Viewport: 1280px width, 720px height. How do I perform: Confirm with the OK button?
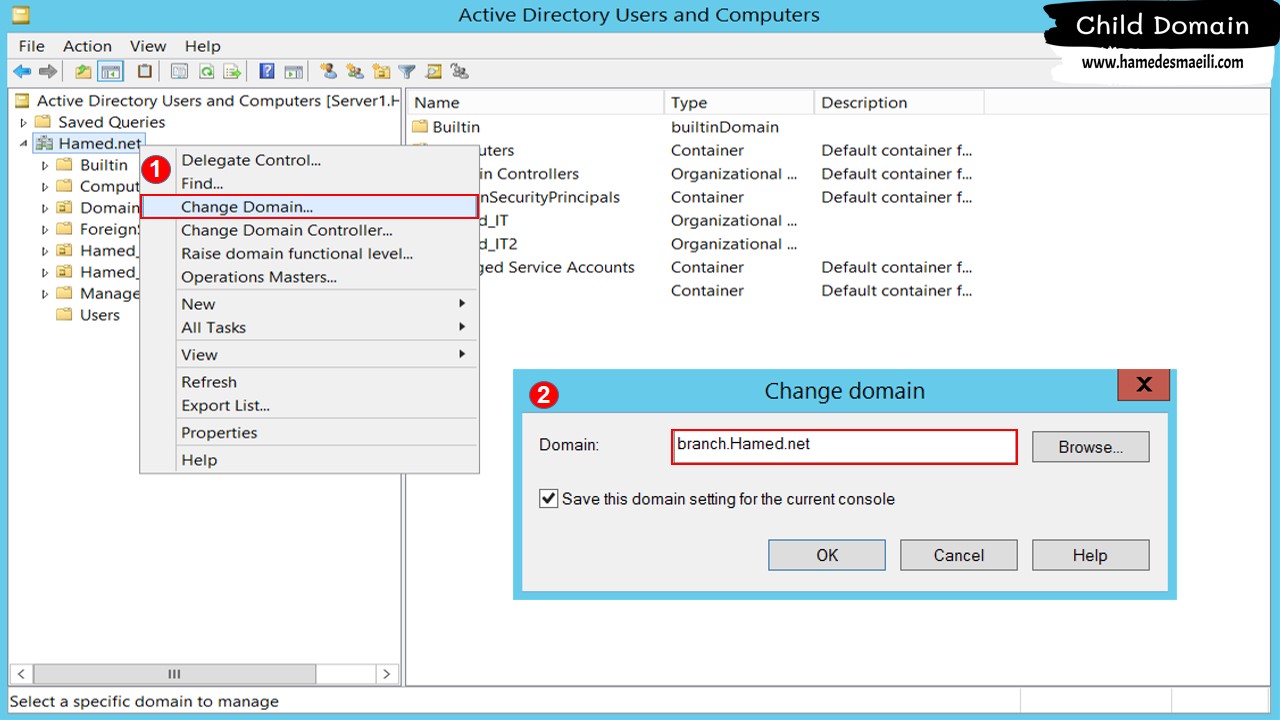827,555
